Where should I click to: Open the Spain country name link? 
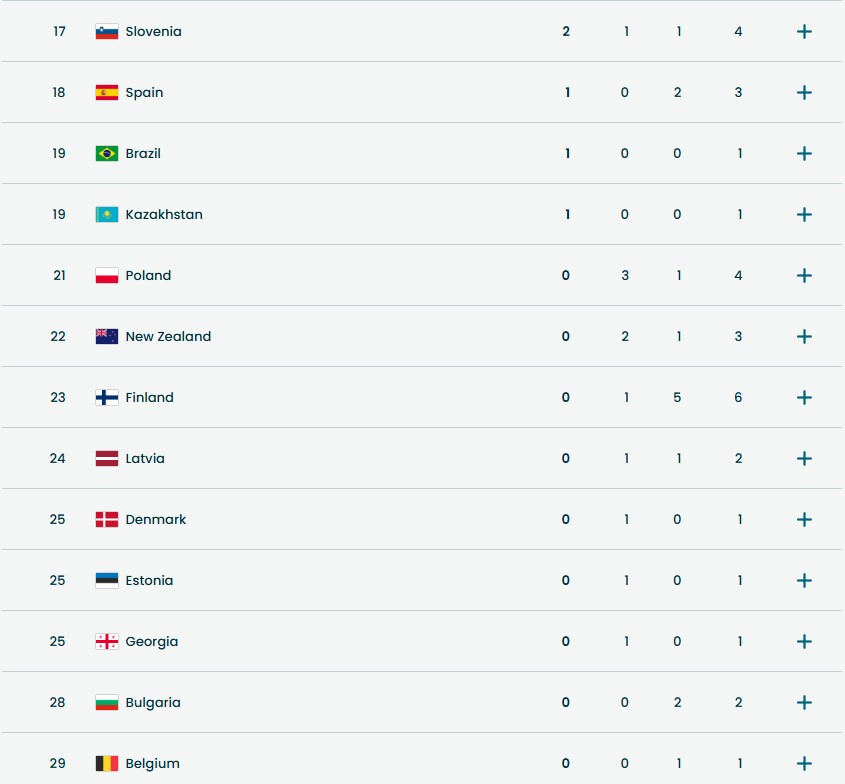coord(144,93)
